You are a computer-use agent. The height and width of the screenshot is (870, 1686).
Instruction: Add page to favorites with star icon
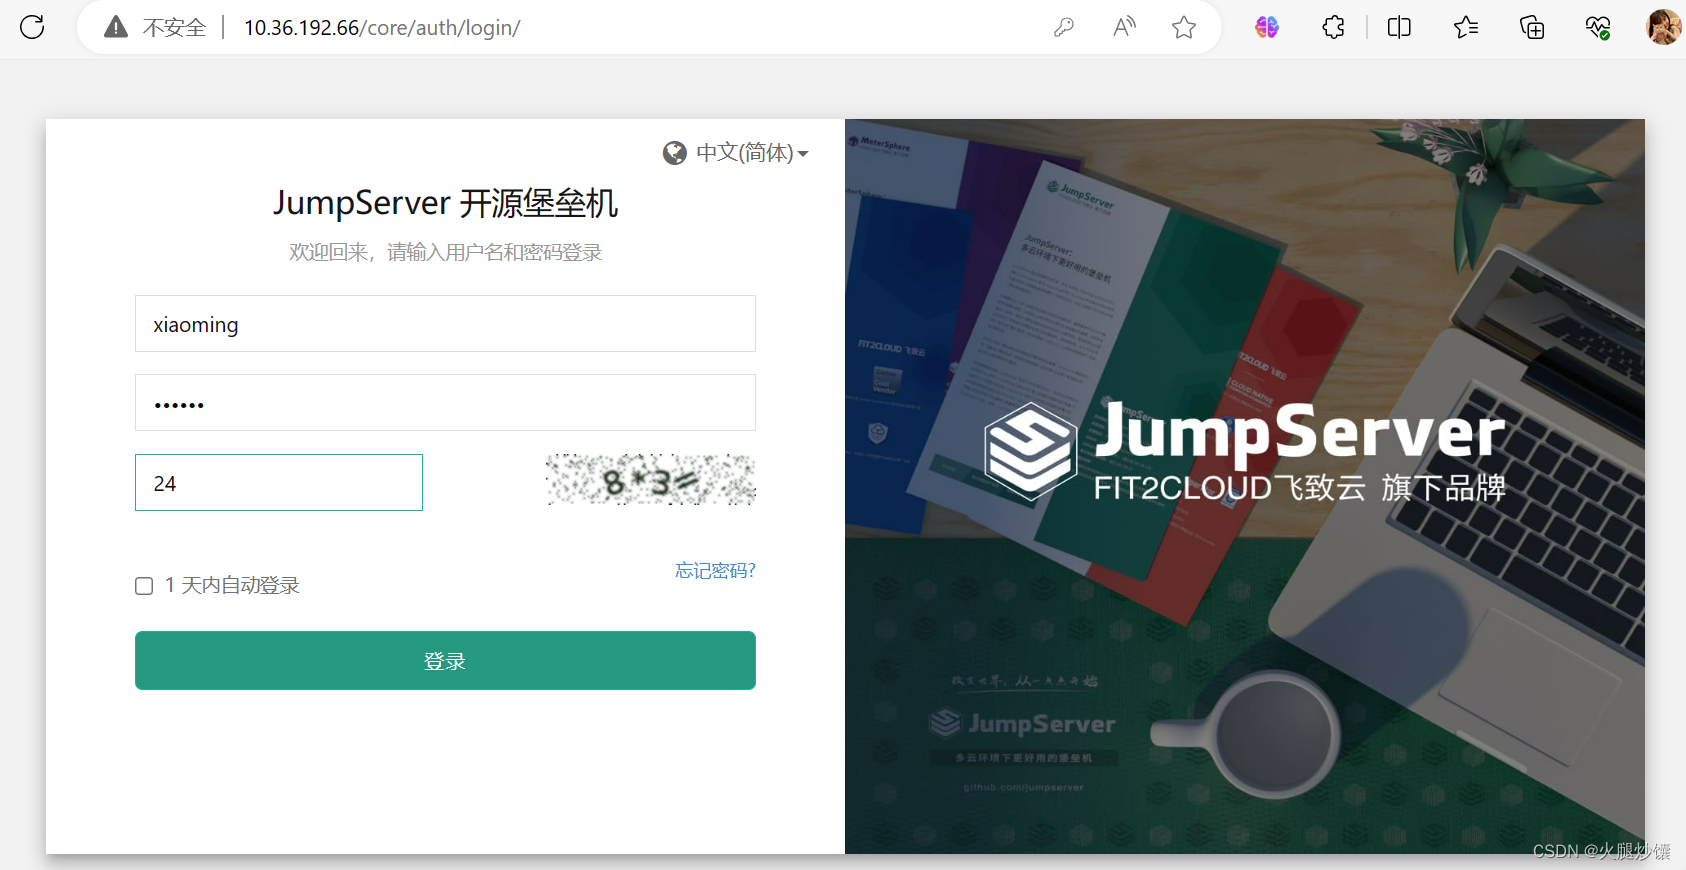click(1184, 27)
